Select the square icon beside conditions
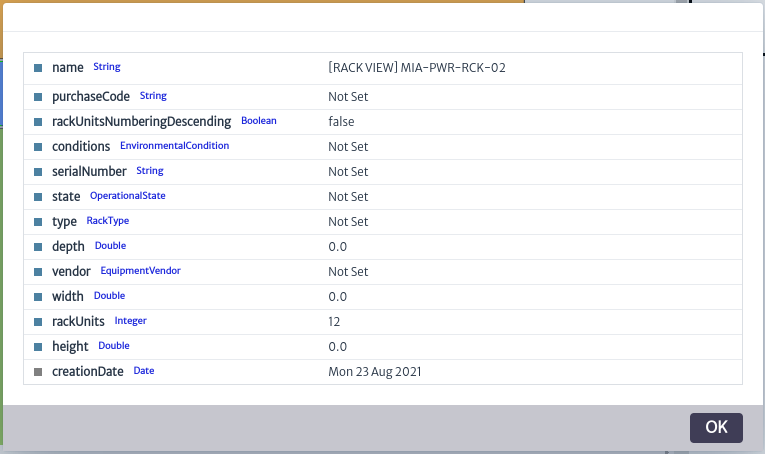This screenshot has width=765, height=454. (38, 147)
